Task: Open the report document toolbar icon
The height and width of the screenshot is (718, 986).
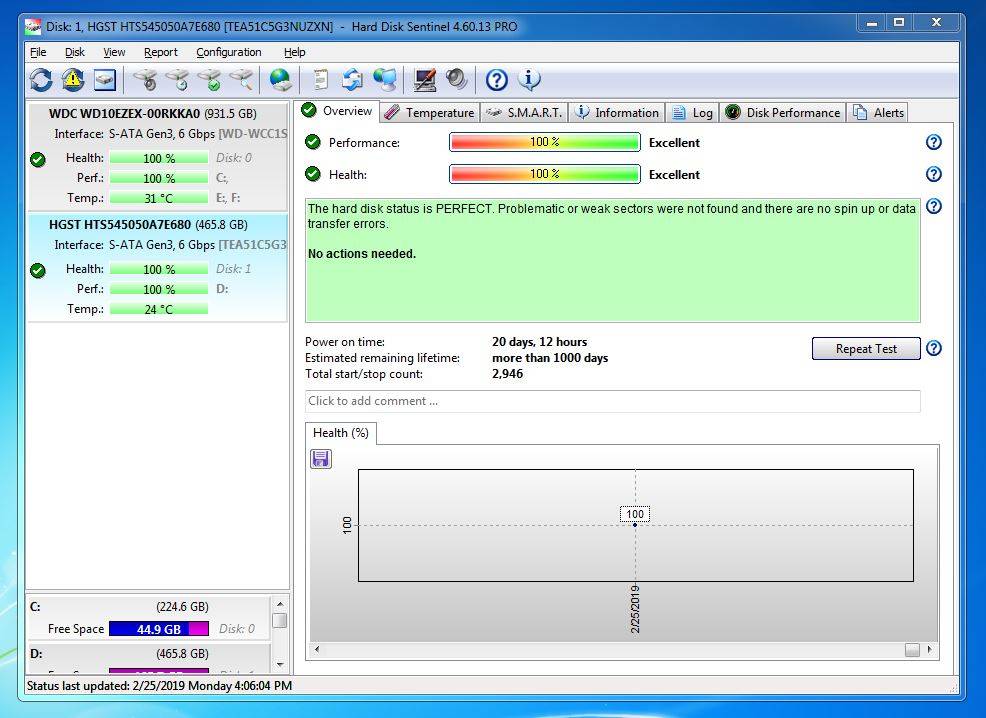Action: [x=320, y=80]
